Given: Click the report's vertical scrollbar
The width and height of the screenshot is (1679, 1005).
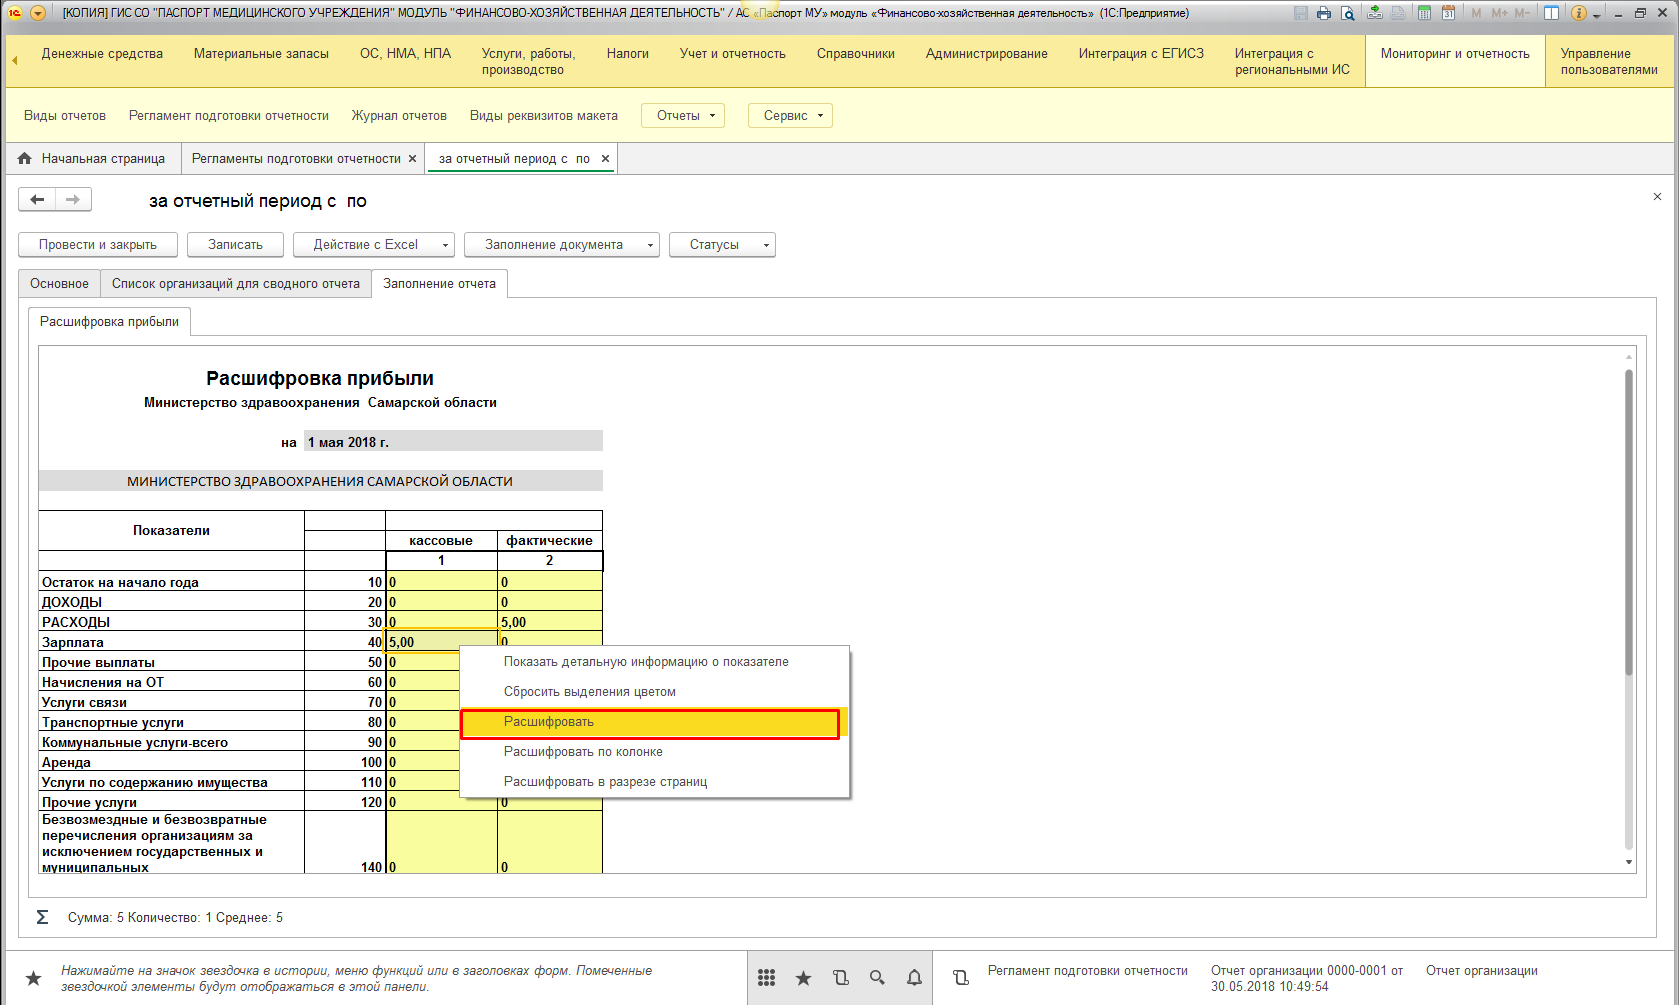Looking at the screenshot, I should pos(1629,520).
